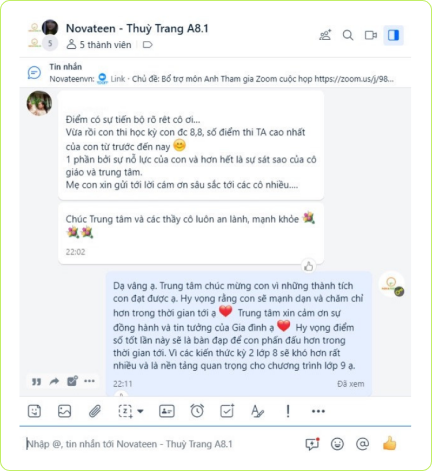The width and height of the screenshot is (432, 471).
Task: Start a video call
Action: (x=371, y=35)
